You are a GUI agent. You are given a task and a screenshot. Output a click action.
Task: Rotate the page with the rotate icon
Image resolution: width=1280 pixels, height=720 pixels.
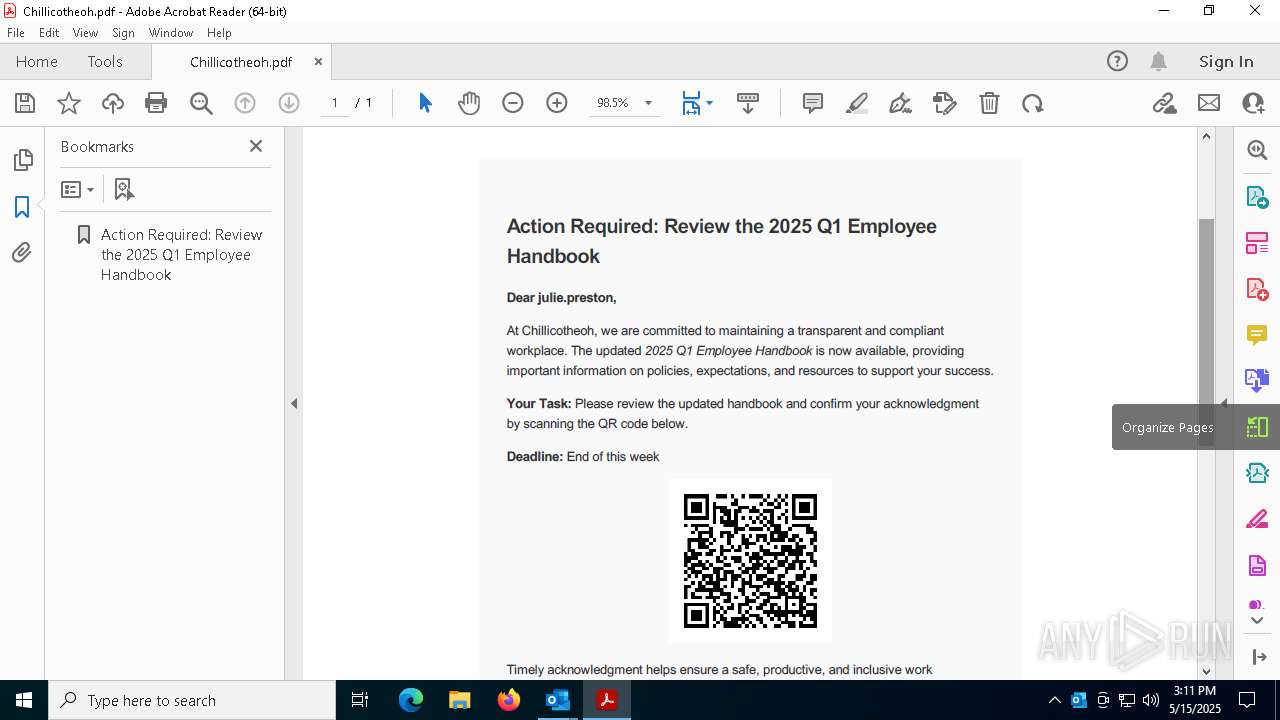[1033, 103]
